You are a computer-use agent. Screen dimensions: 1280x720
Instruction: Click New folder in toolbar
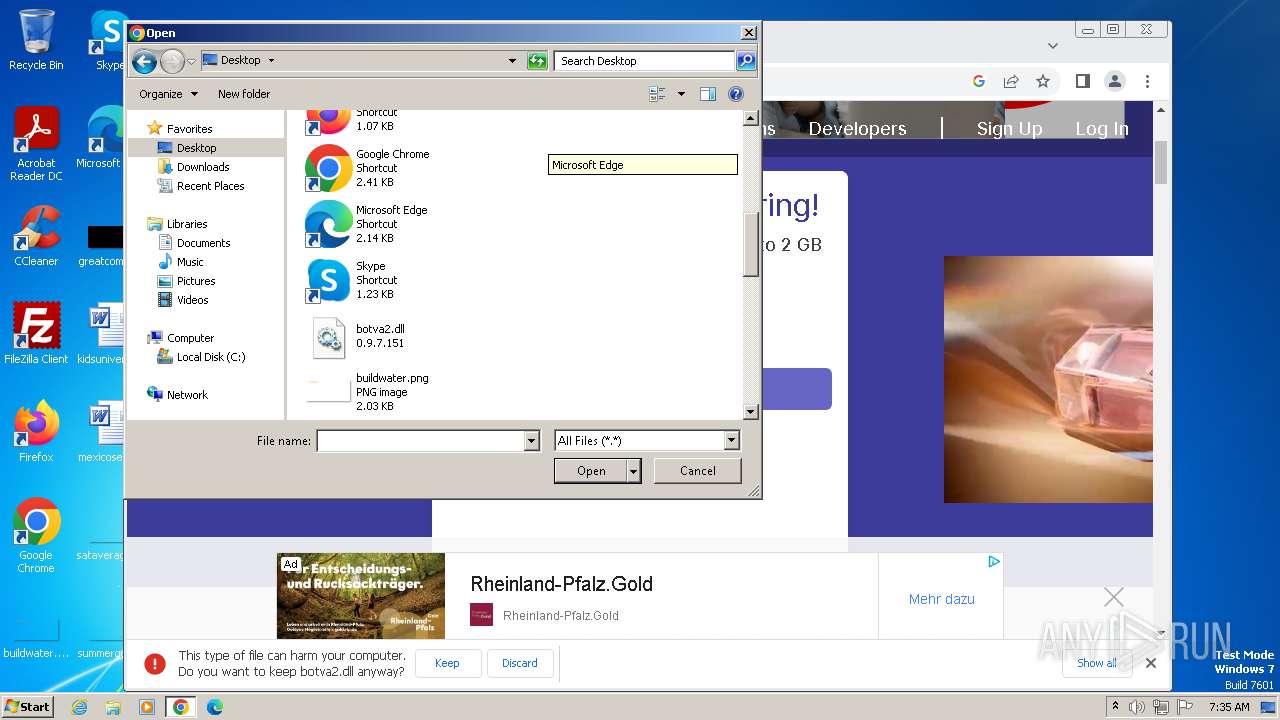click(244, 94)
